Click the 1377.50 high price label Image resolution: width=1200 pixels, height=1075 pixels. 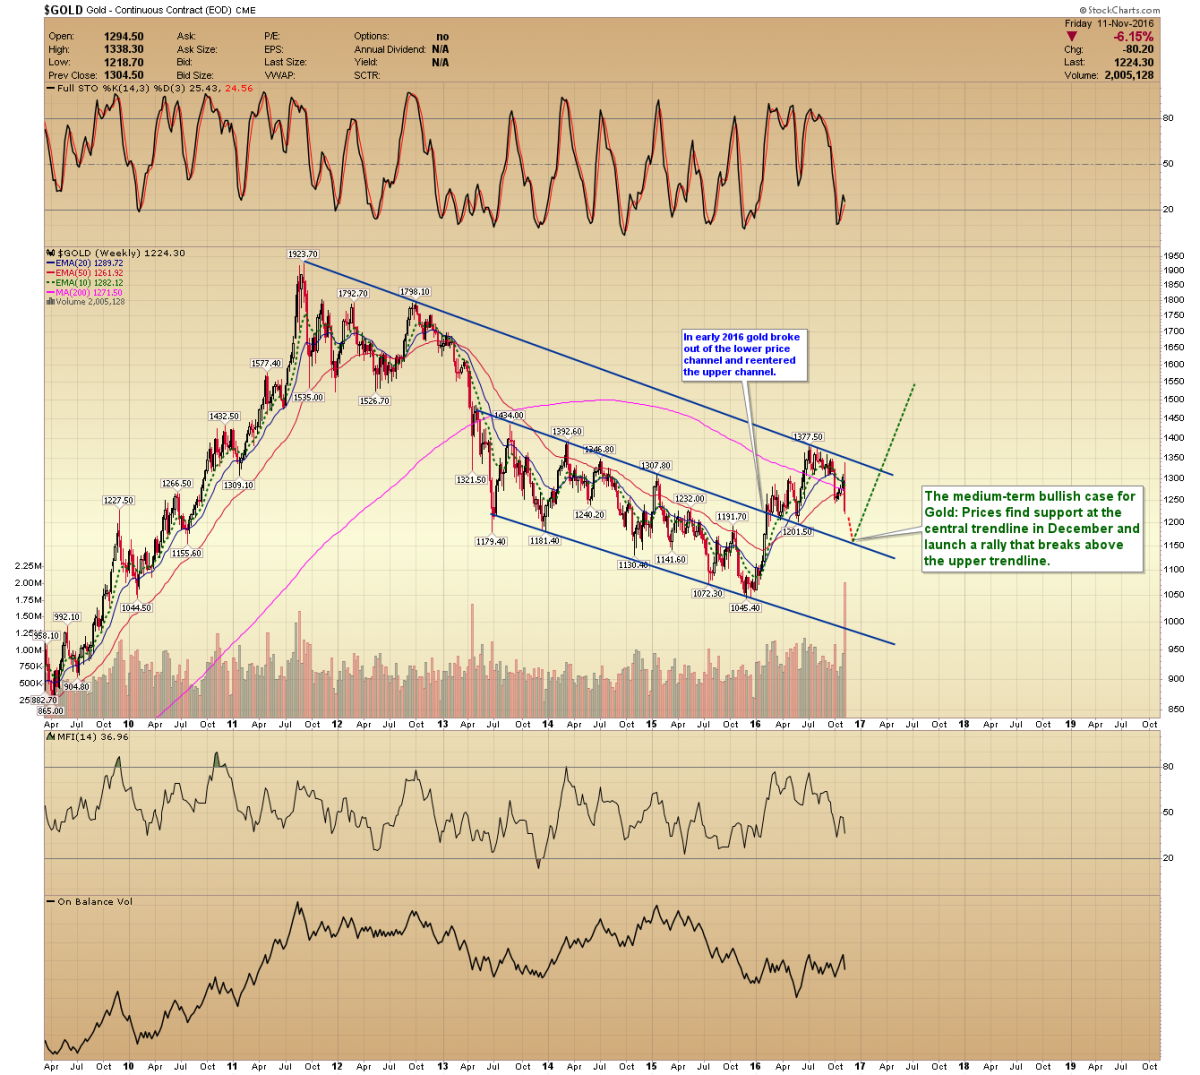[x=808, y=437]
